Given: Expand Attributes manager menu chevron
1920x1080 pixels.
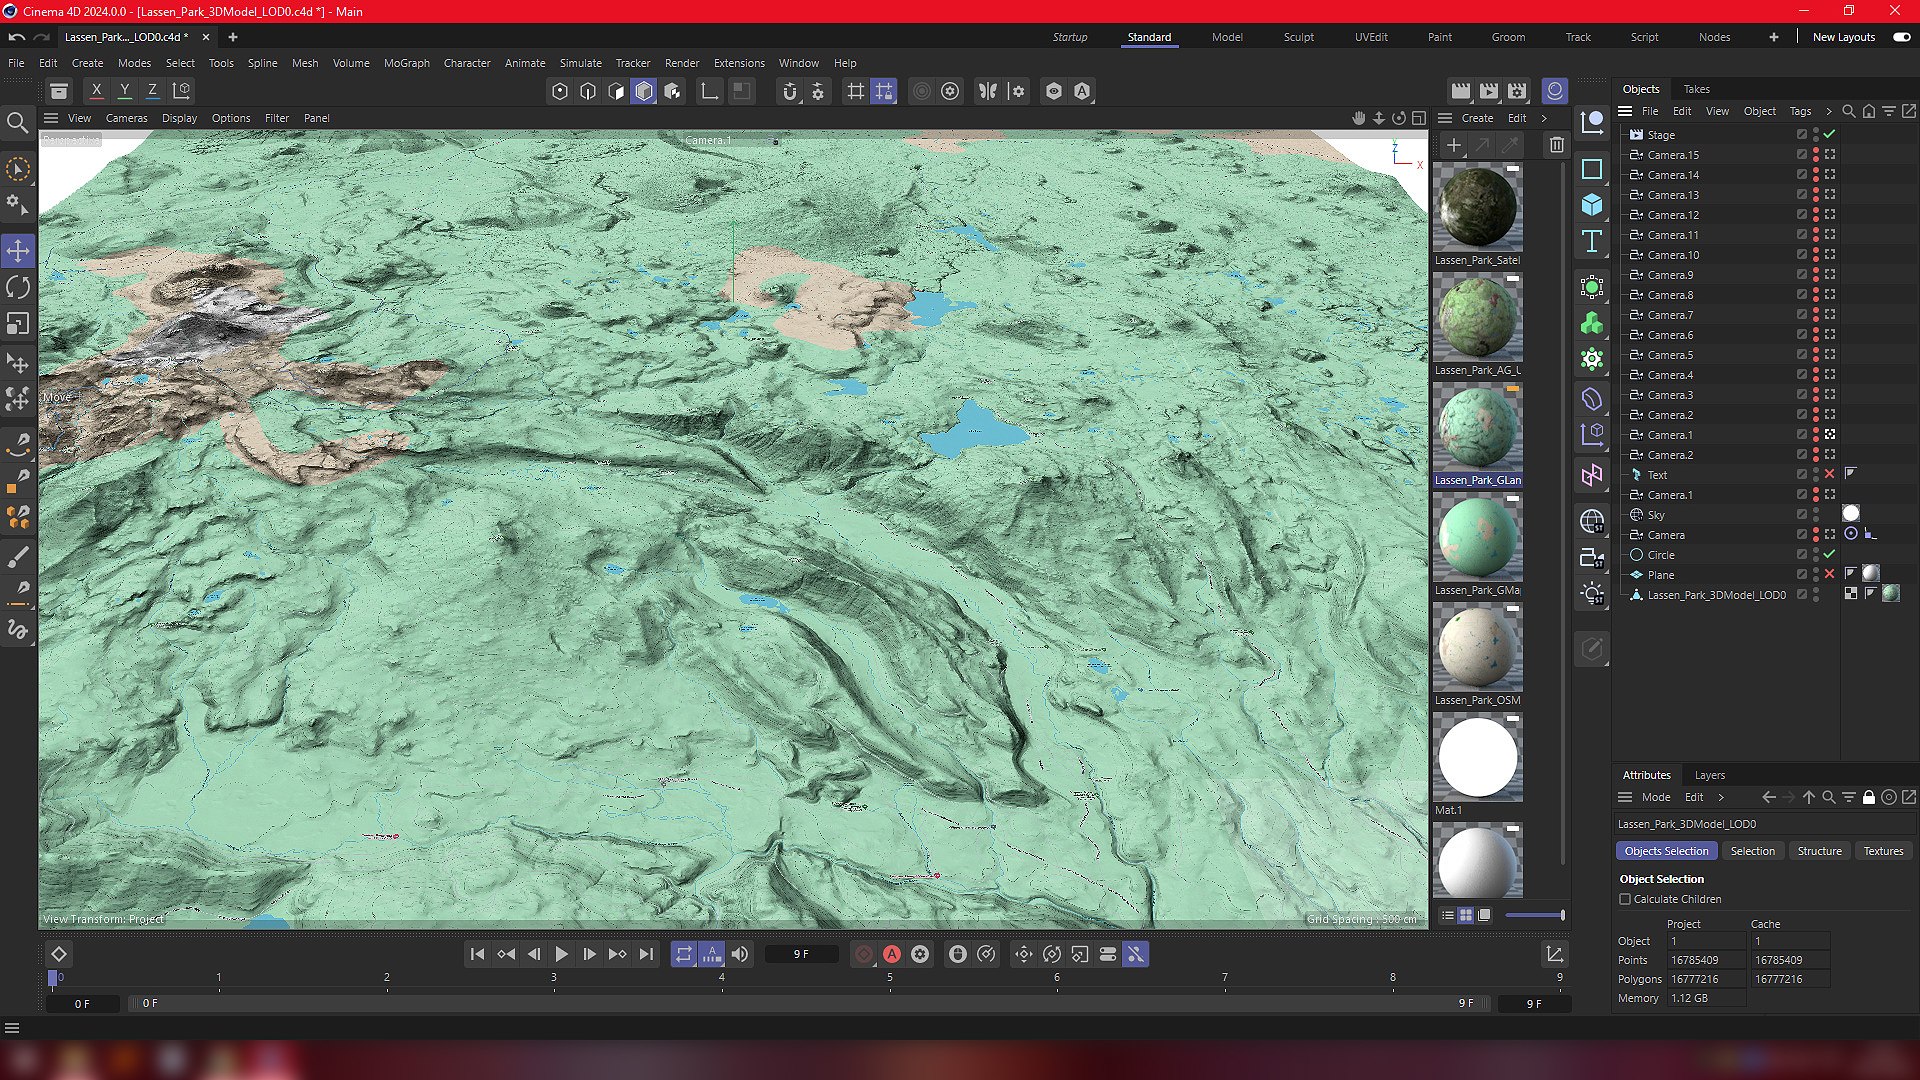Looking at the screenshot, I should tap(1721, 797).
